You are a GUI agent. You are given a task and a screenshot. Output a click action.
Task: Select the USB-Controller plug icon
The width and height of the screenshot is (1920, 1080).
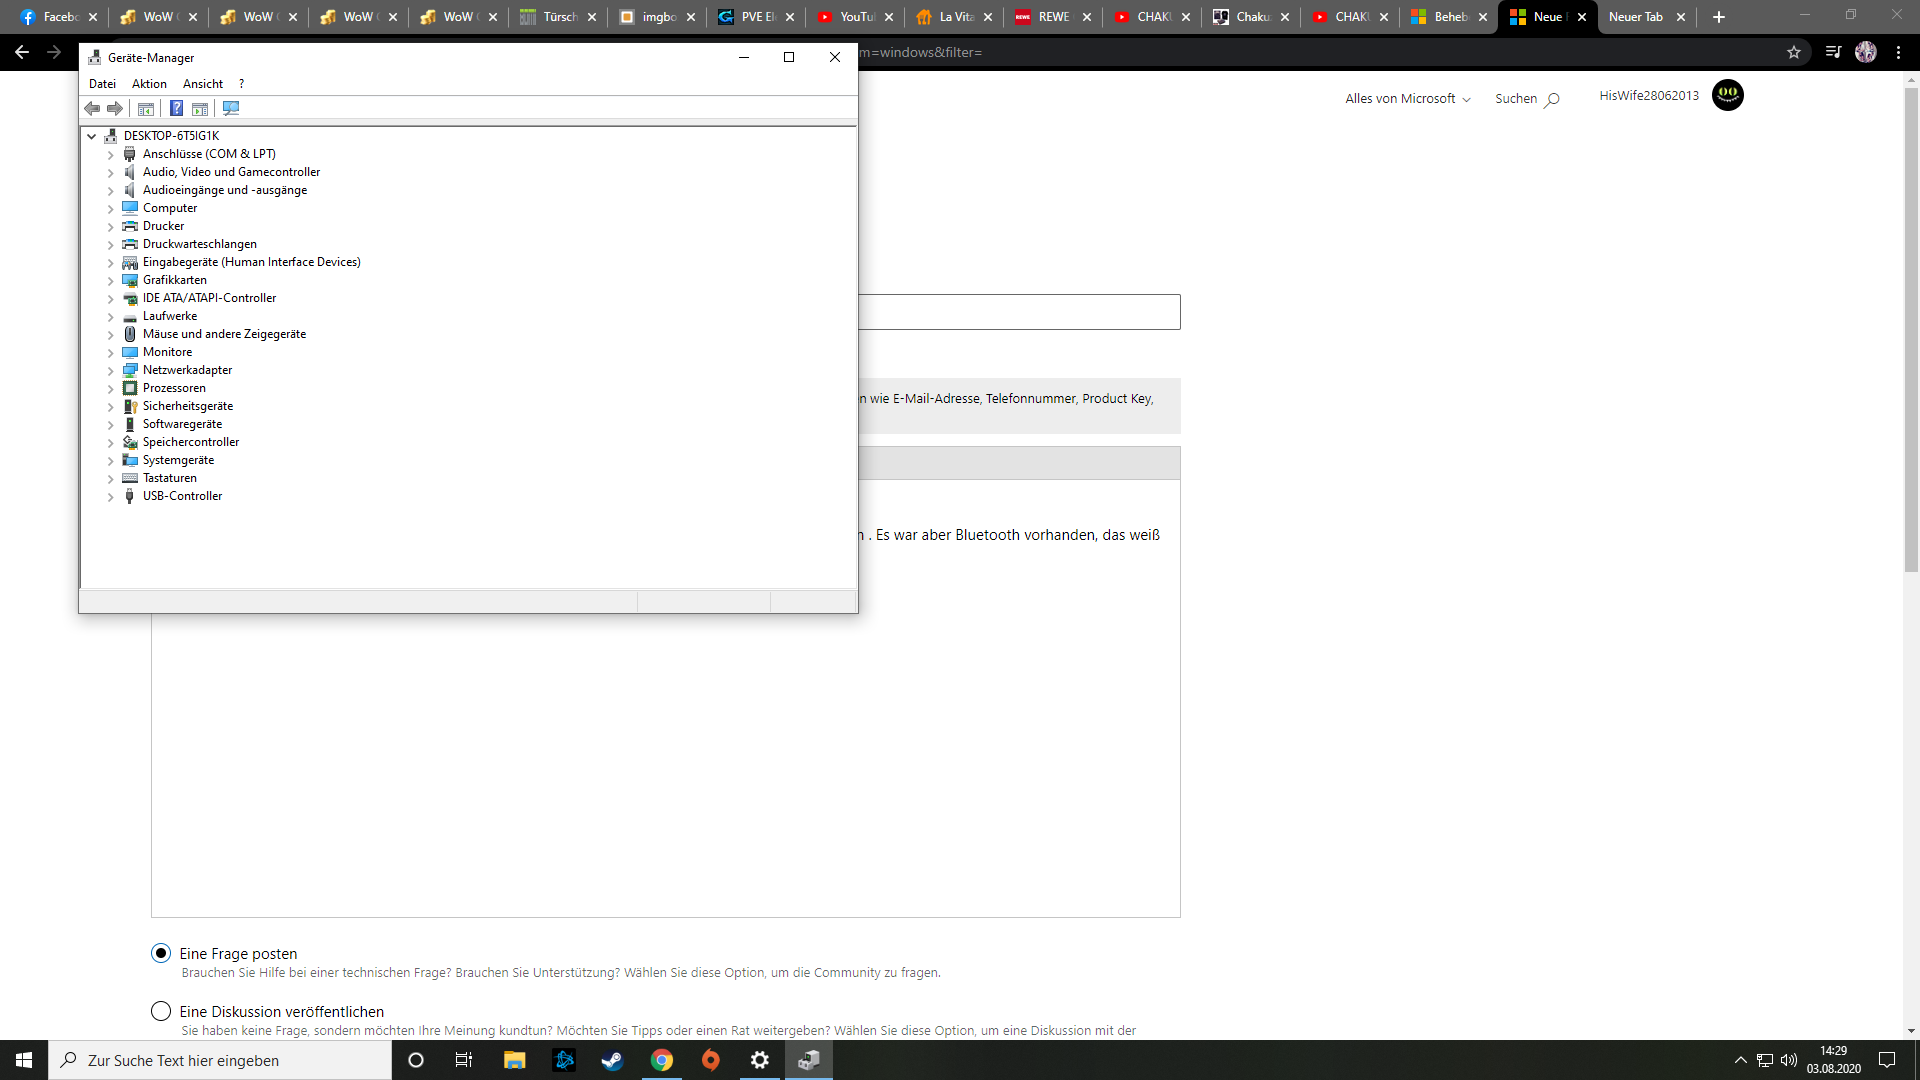tap(129, 496)
